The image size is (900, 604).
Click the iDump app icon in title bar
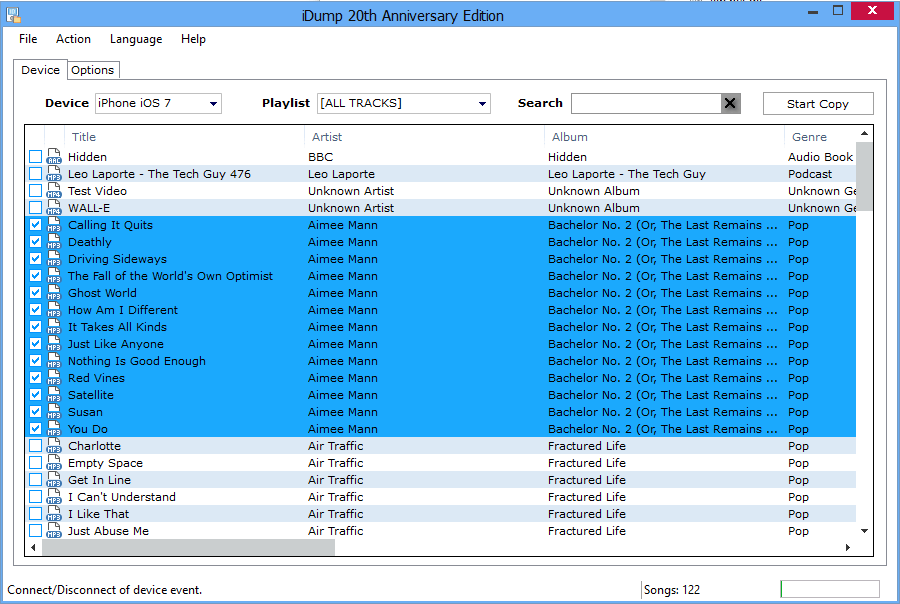point(14,14)
